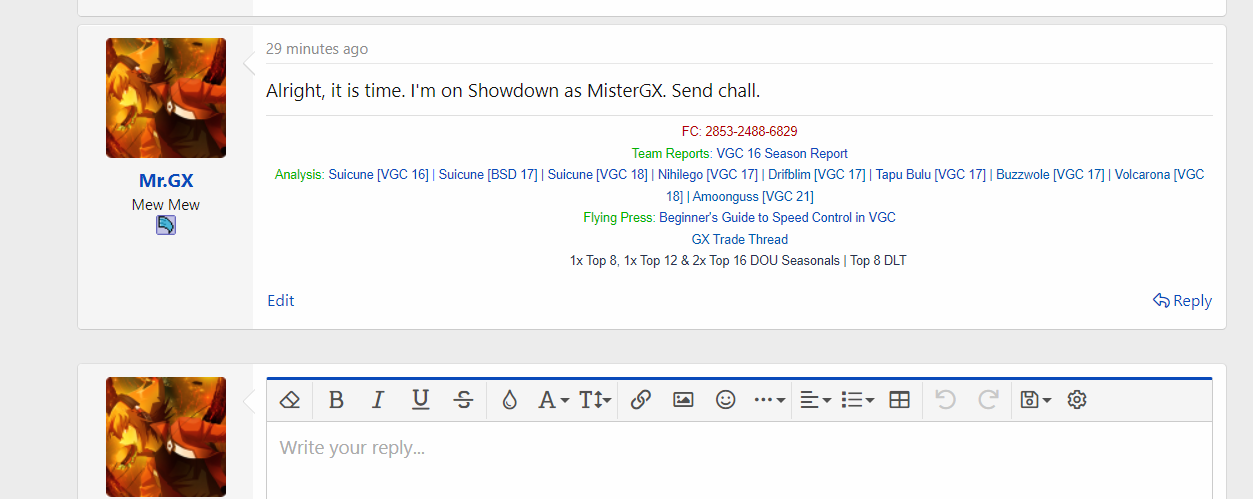
Task: Open the font family dropdown
Action: click(x=553, y=400)
